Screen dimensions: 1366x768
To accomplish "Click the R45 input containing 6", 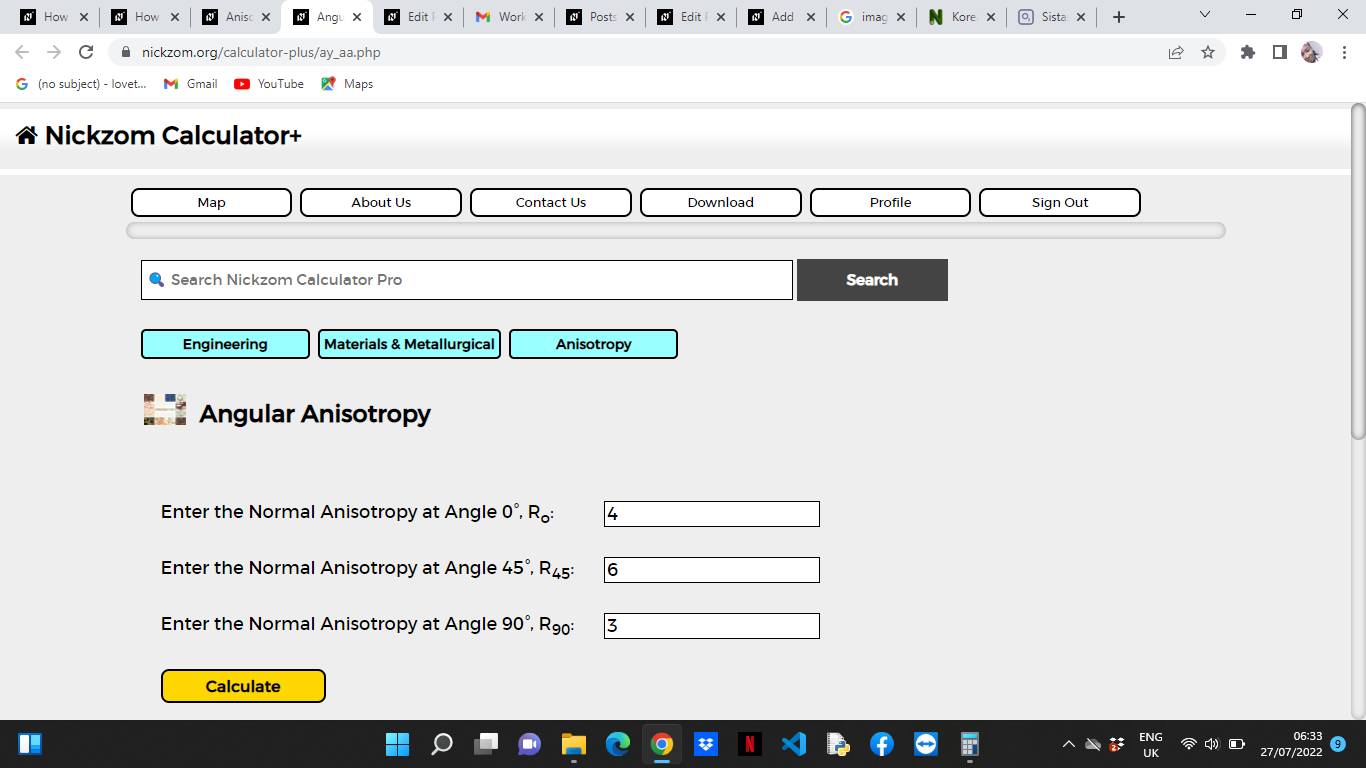I will tap(712, 570).
